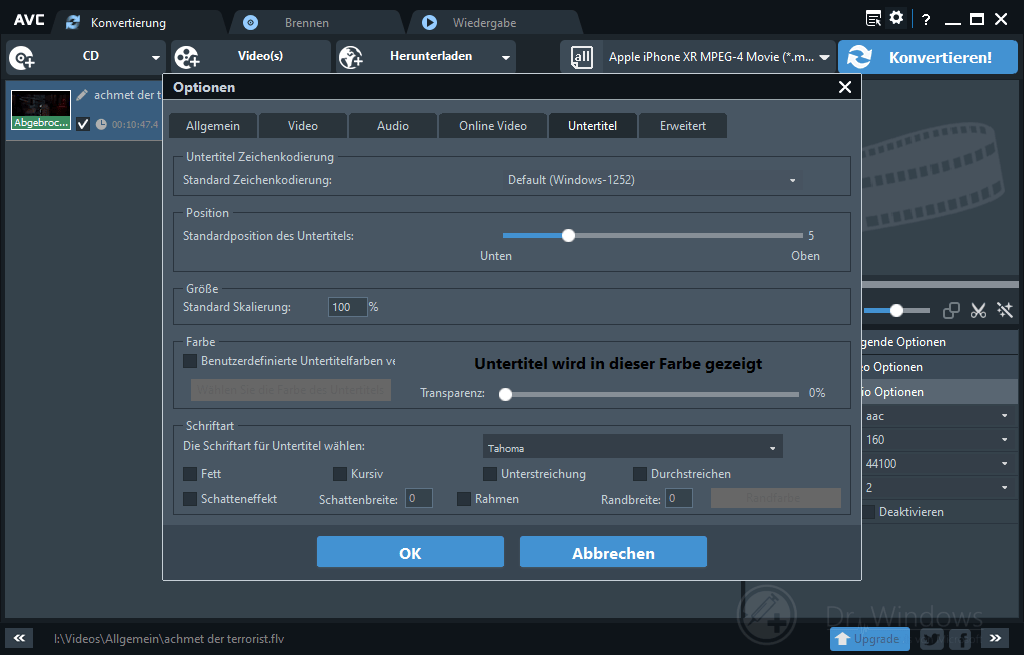Click the pencil rename icon beside file name
This screenshot has height=655, width=1024.
[x=82, y=95]
